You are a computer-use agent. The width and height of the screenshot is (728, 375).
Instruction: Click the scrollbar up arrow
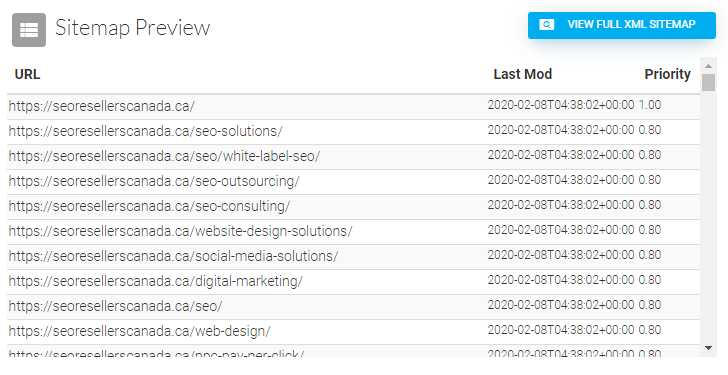click(708, 66)
